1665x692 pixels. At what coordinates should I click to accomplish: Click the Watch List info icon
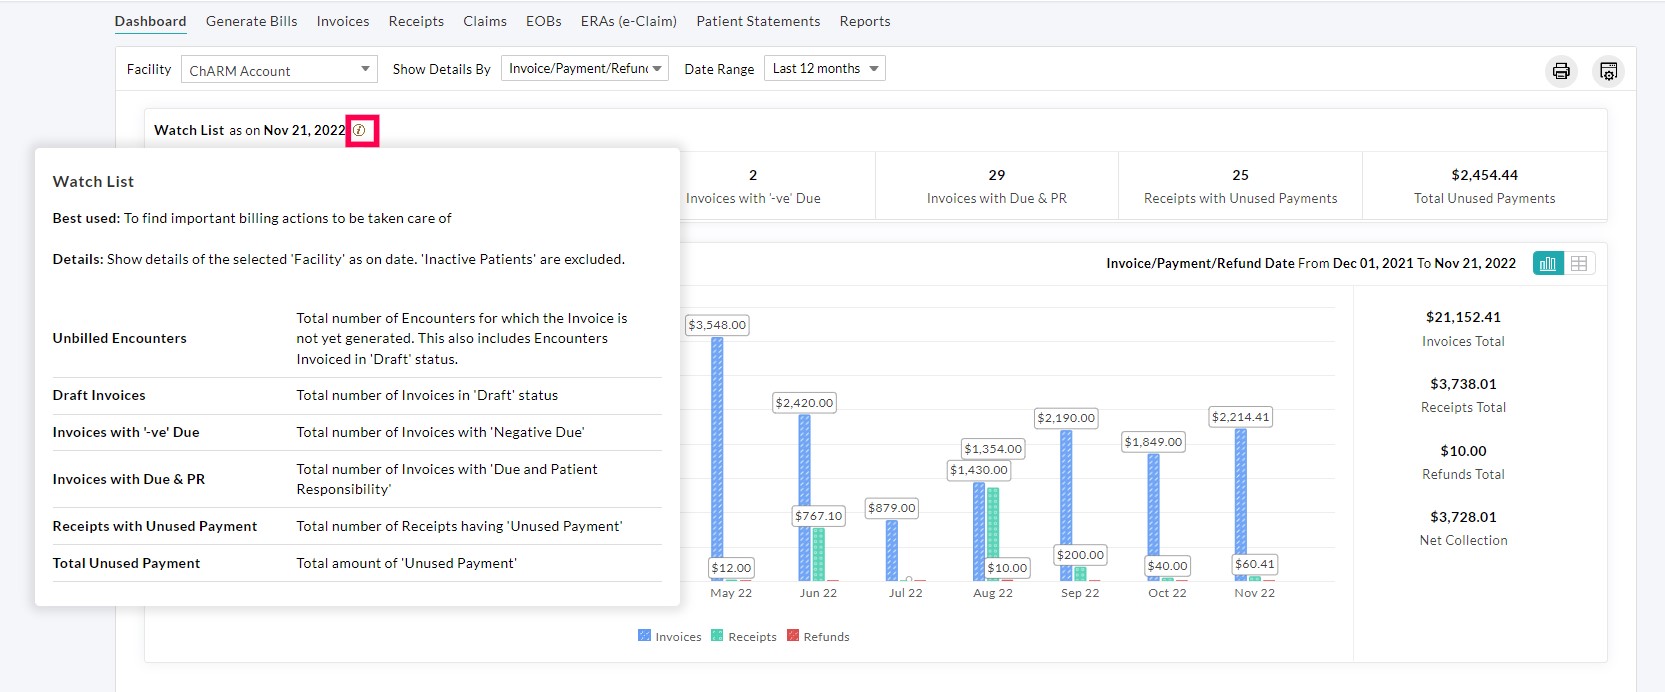tap(359, 131)
